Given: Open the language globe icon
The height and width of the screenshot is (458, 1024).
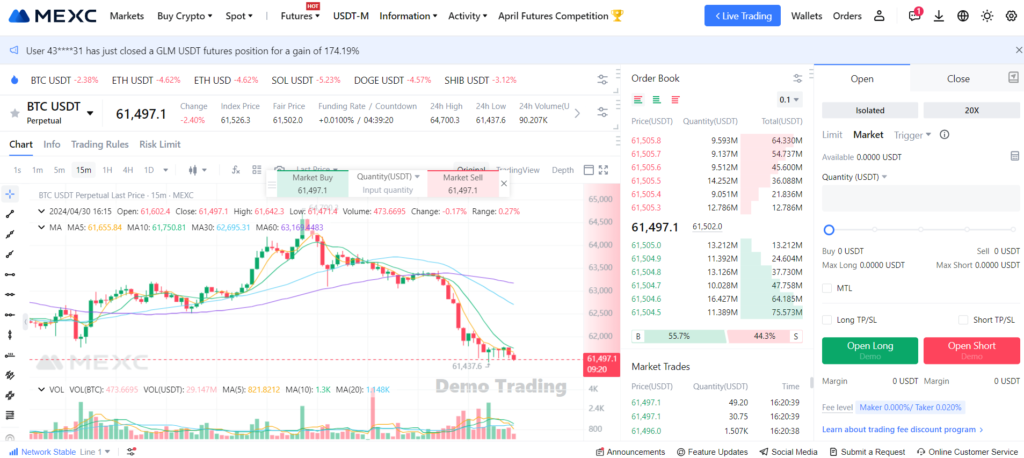Looking at the screenshot, I should pyautogui.click(x=963, y=16).
